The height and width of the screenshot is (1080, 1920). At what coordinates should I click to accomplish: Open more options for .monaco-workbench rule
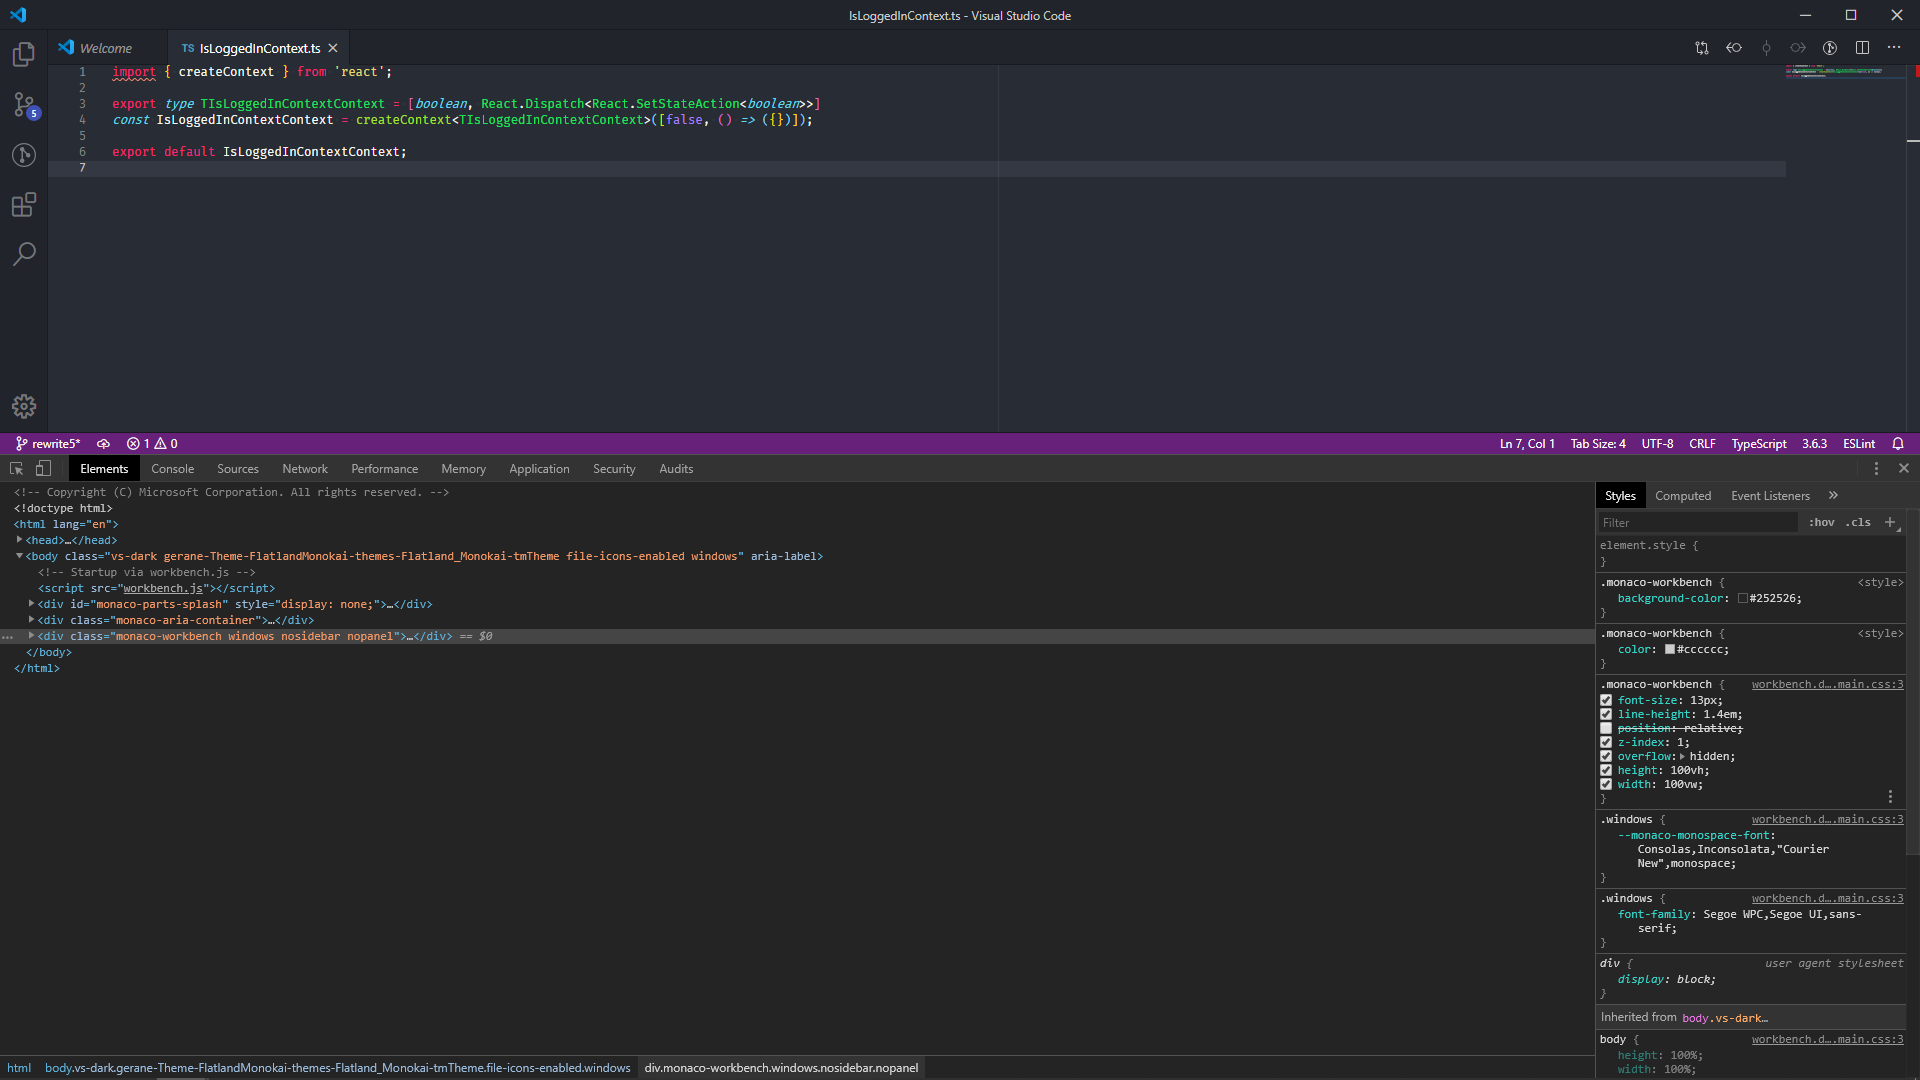1890,797
